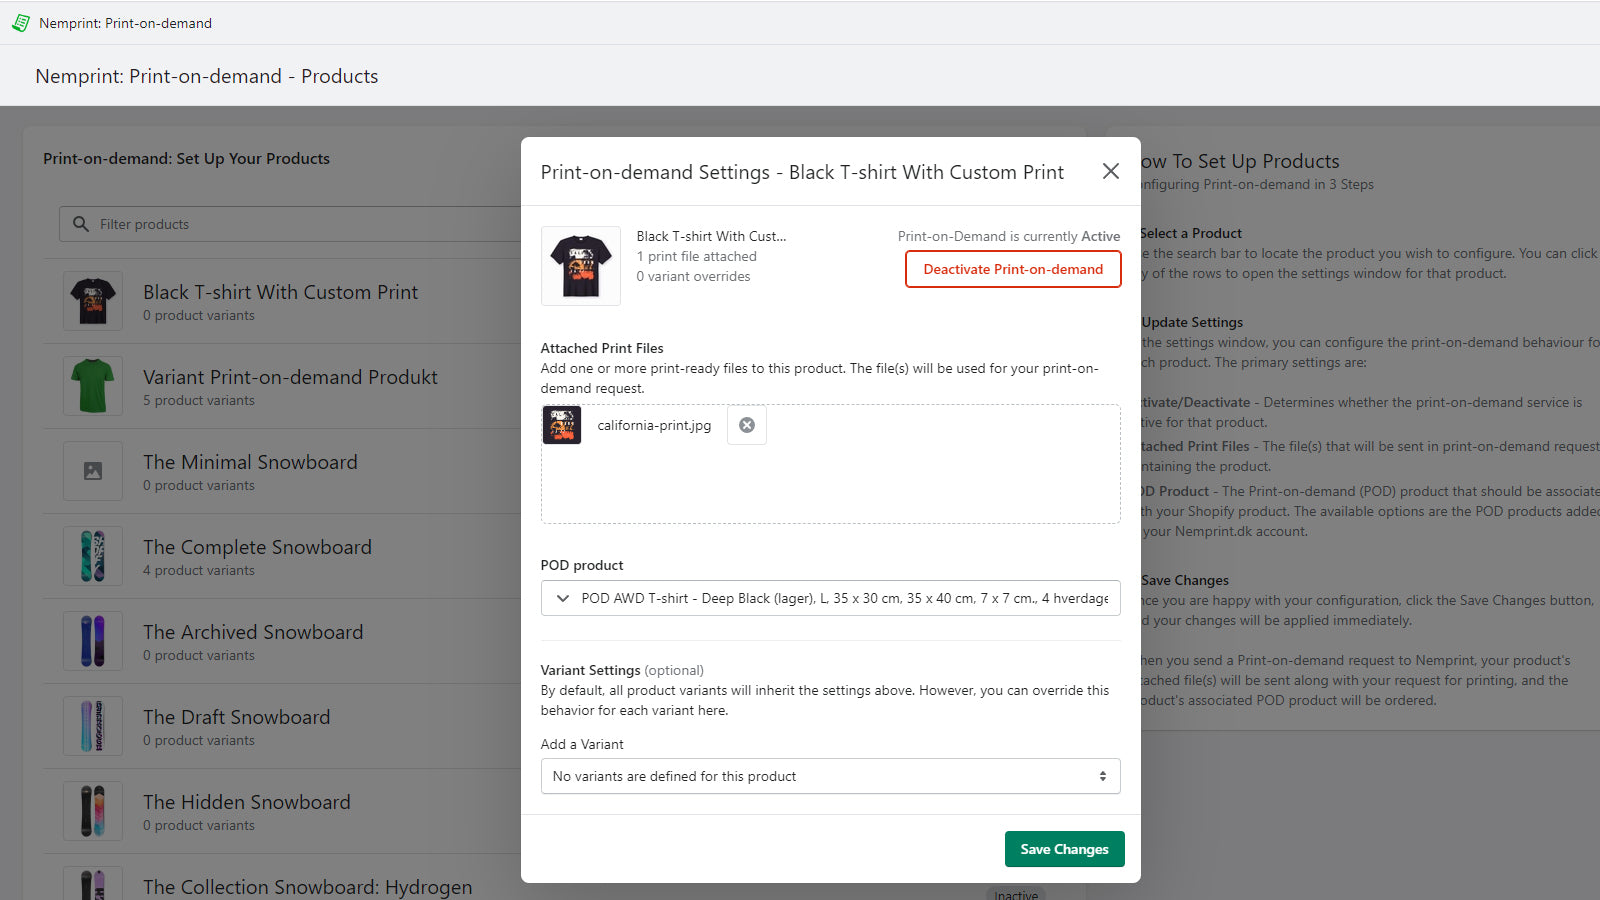
Task: Click the search magnifier icon in filter
Action: click(81, 224)
